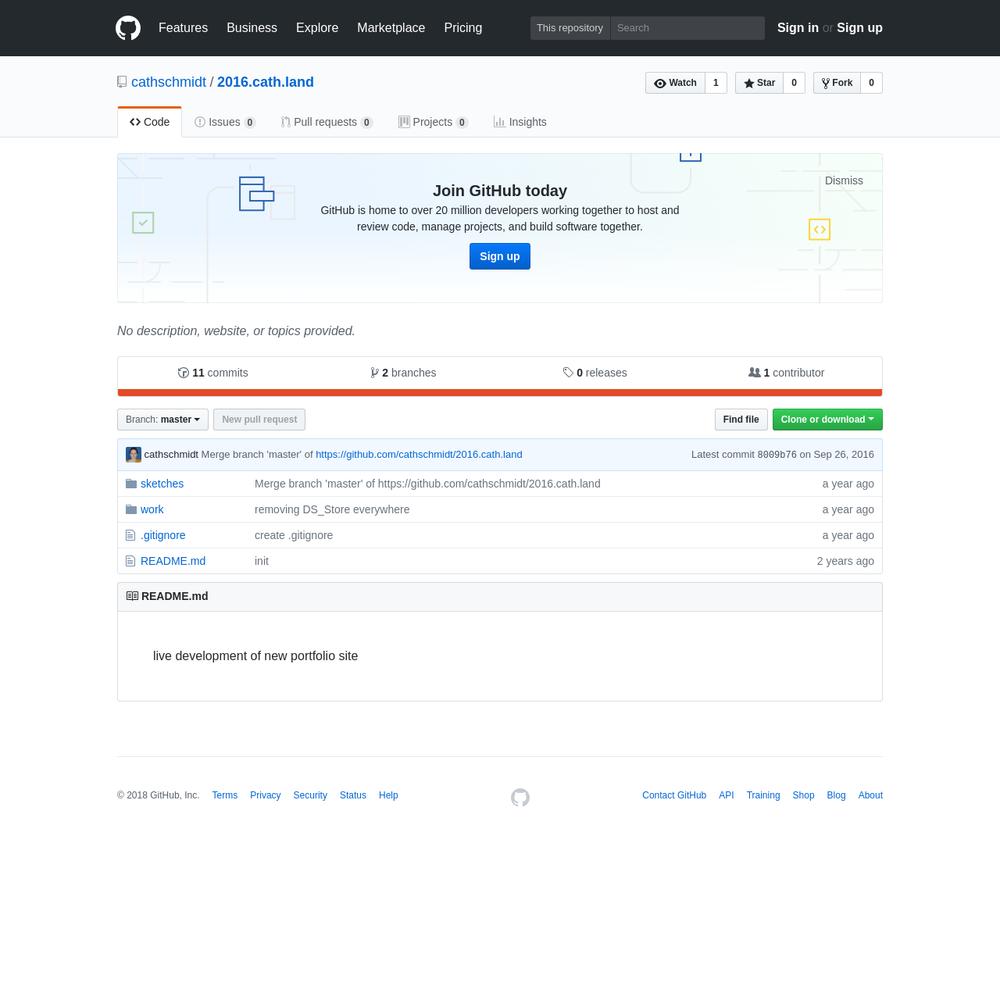Image resolution: width=1000 pixels, height=1000 pixels.
Task: Open the Security footer link
Action: (x=310, y=795)
